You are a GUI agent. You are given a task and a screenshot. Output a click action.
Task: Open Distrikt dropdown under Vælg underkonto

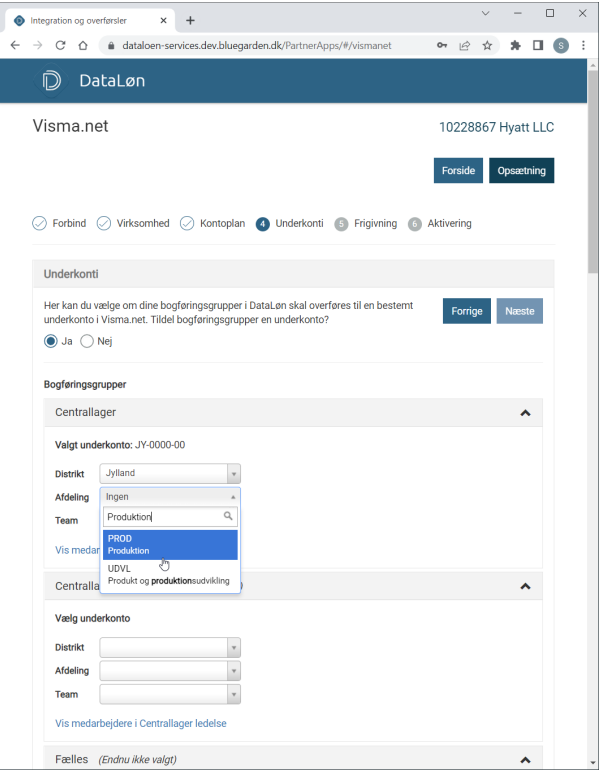[x=170, y=647]
